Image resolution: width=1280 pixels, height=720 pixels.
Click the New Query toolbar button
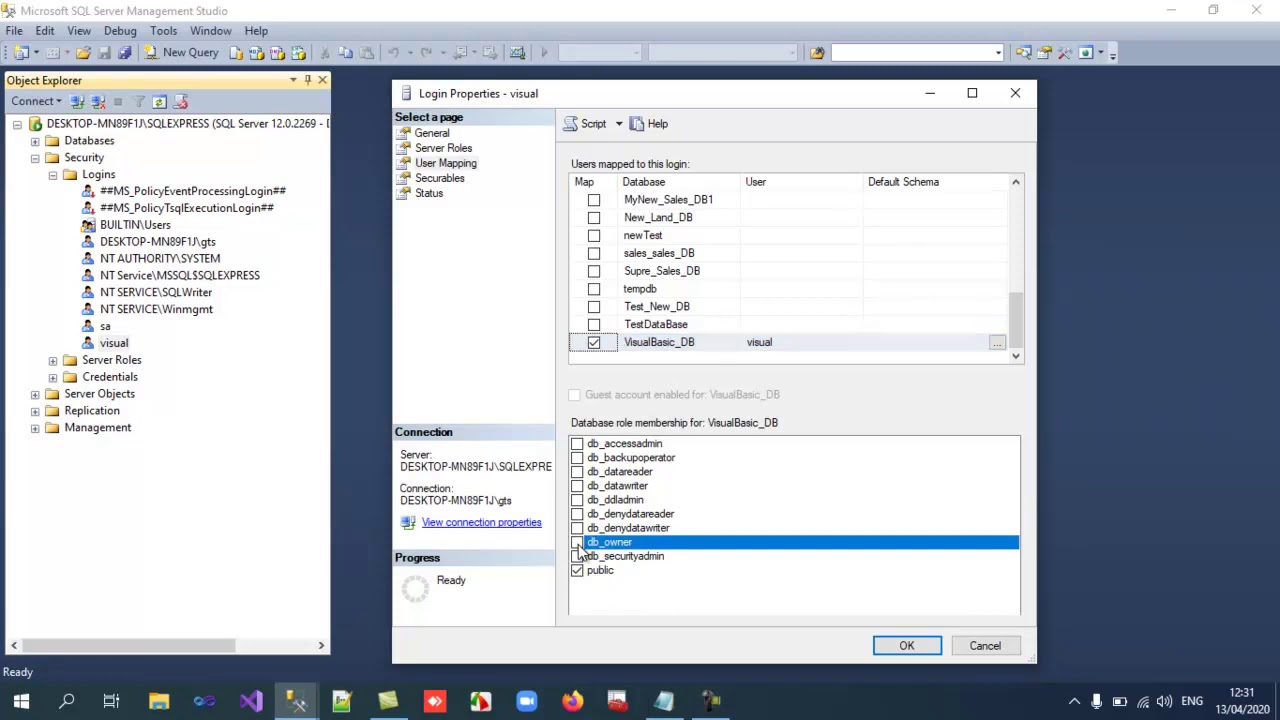(181, 52)
